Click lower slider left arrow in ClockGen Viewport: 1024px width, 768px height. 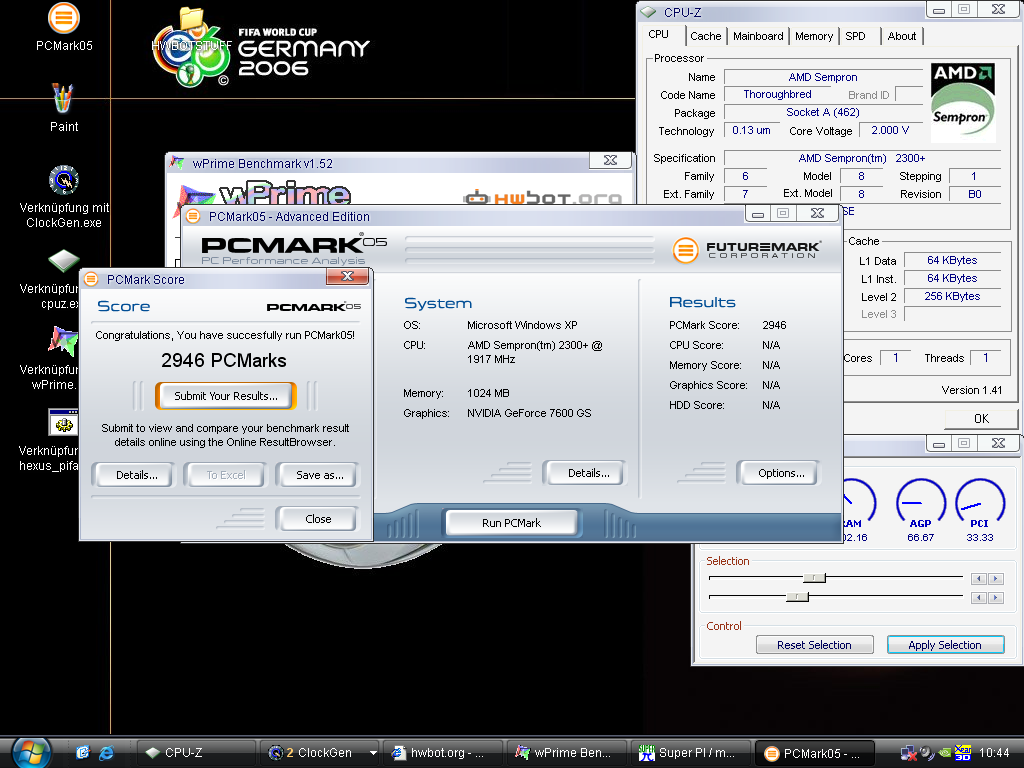[x=978, y=598]
